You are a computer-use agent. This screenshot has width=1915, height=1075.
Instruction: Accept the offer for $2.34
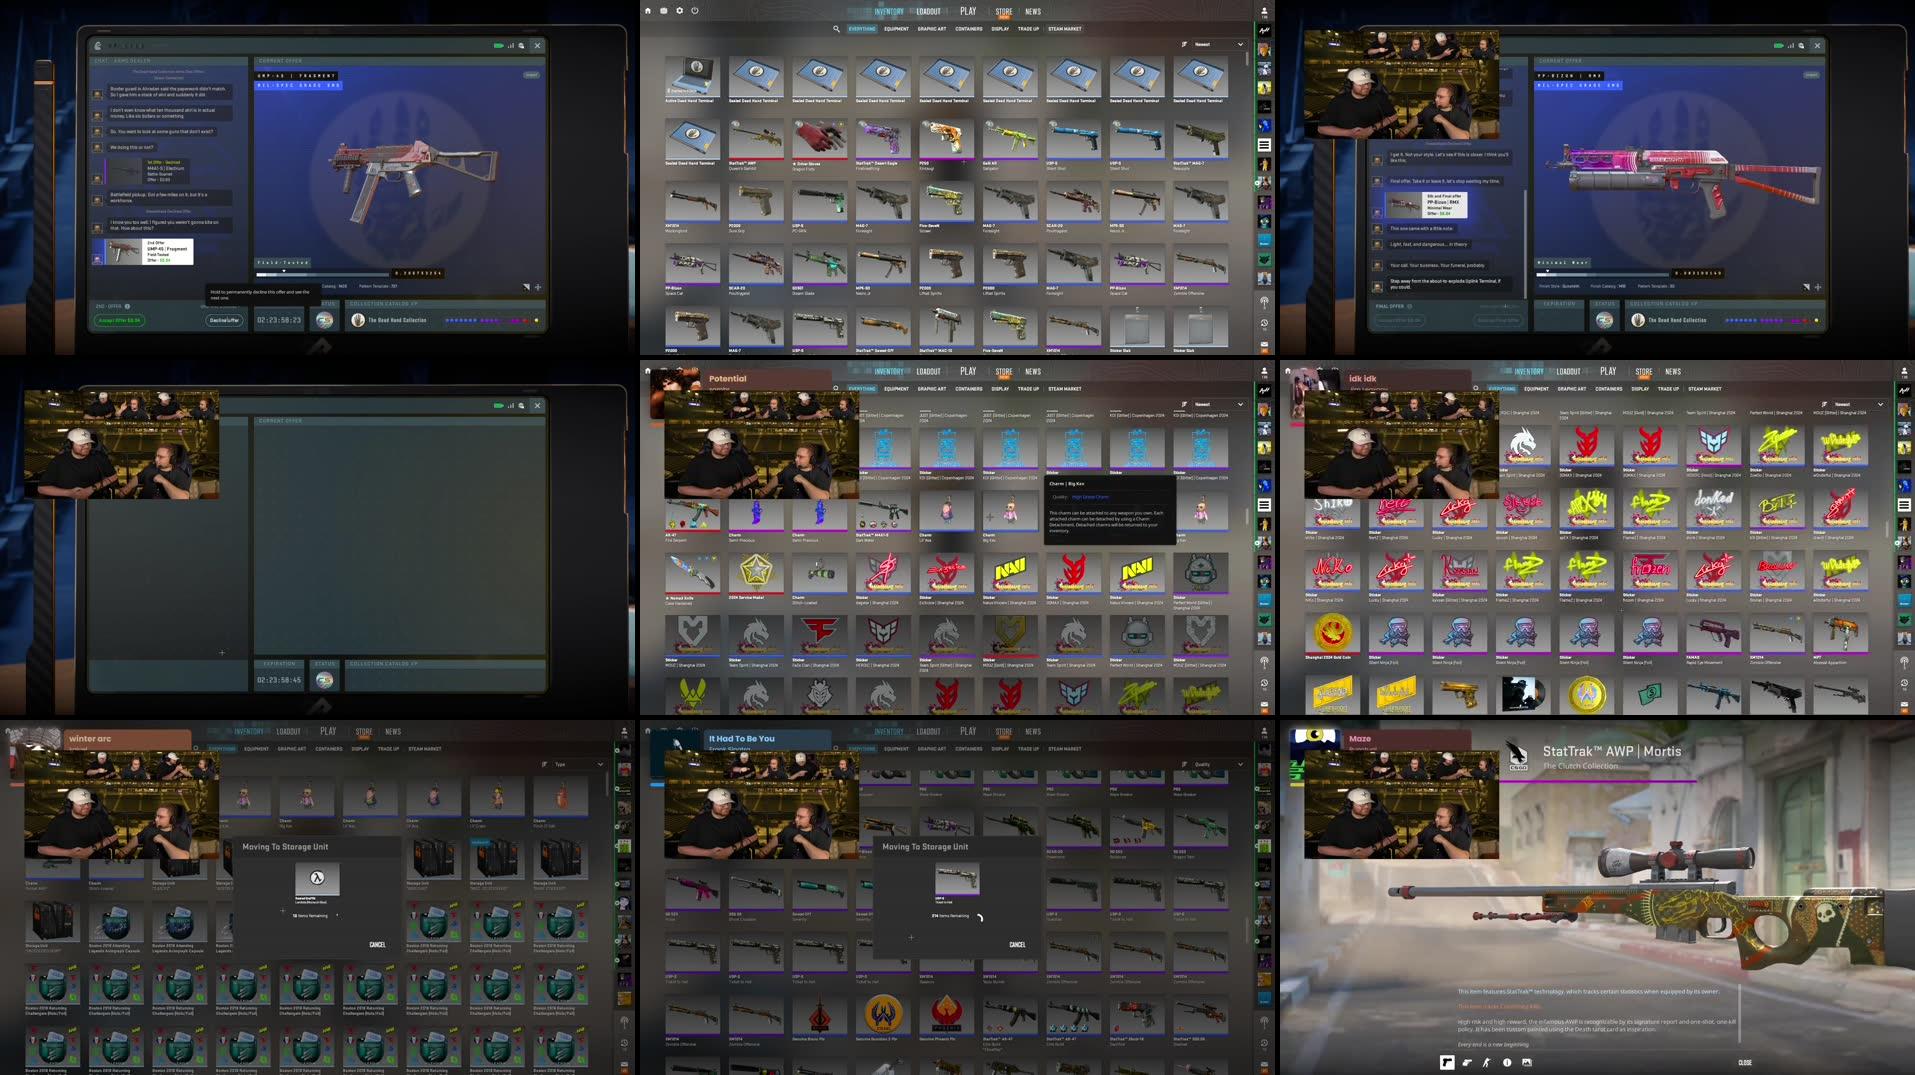click(x=119, y=321)
